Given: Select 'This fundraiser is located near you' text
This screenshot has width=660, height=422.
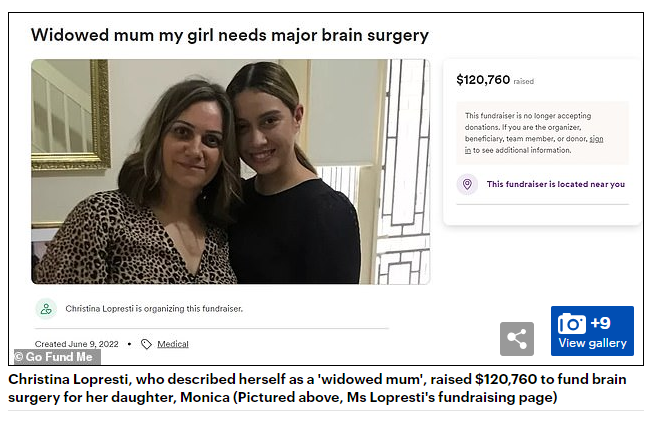Looking at the screenshot, I should click(x=555, y=184).
